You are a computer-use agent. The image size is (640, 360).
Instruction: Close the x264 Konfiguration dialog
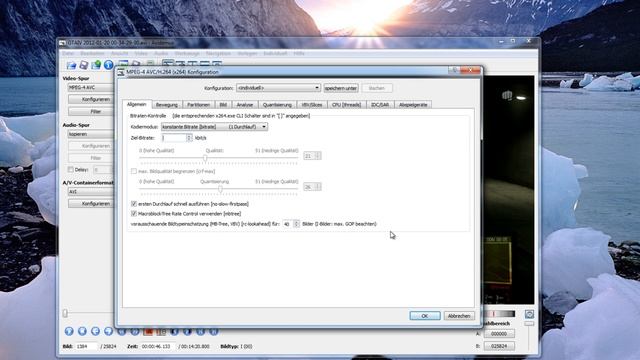tap(470, 71)
